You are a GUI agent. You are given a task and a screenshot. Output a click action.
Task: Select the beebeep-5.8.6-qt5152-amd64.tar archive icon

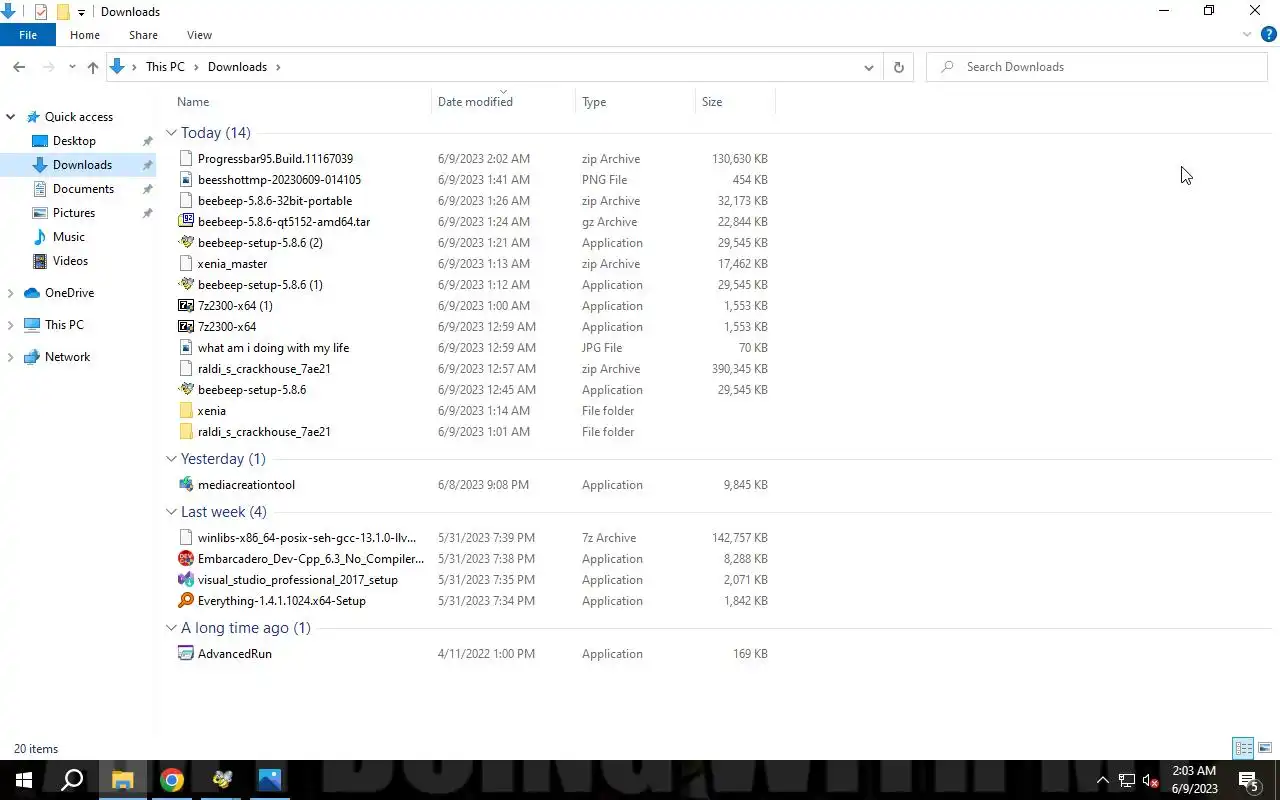(185, 222)
